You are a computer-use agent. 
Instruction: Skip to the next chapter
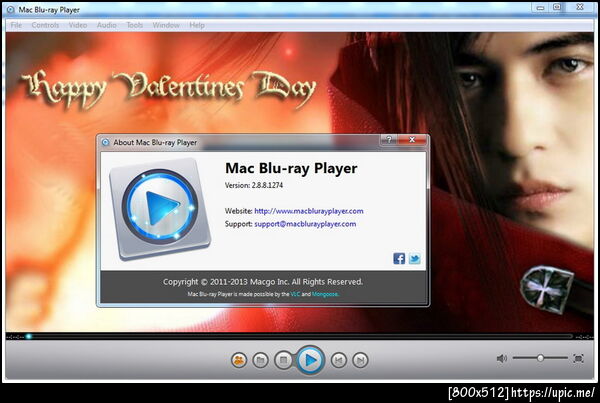click(360, 360)
